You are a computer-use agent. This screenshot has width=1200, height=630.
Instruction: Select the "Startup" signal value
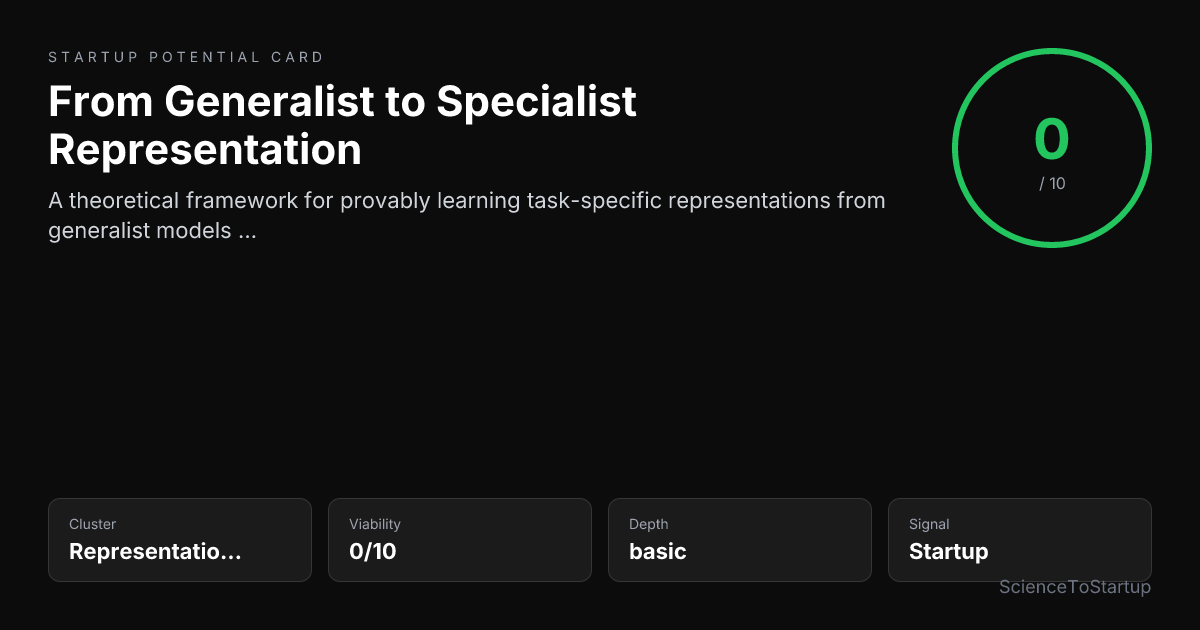pos(949,551)
